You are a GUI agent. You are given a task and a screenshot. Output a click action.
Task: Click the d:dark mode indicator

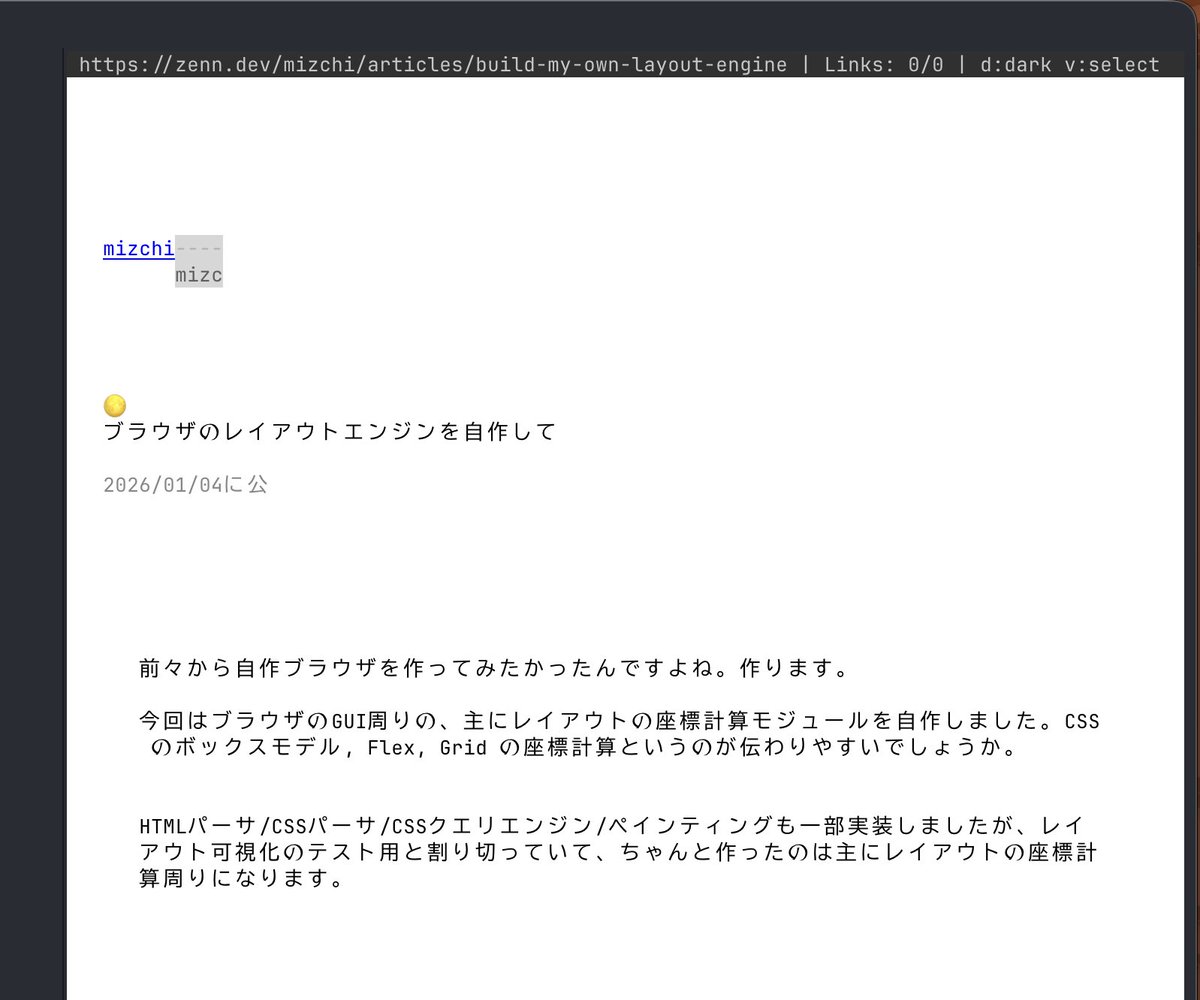(1017, 65)
